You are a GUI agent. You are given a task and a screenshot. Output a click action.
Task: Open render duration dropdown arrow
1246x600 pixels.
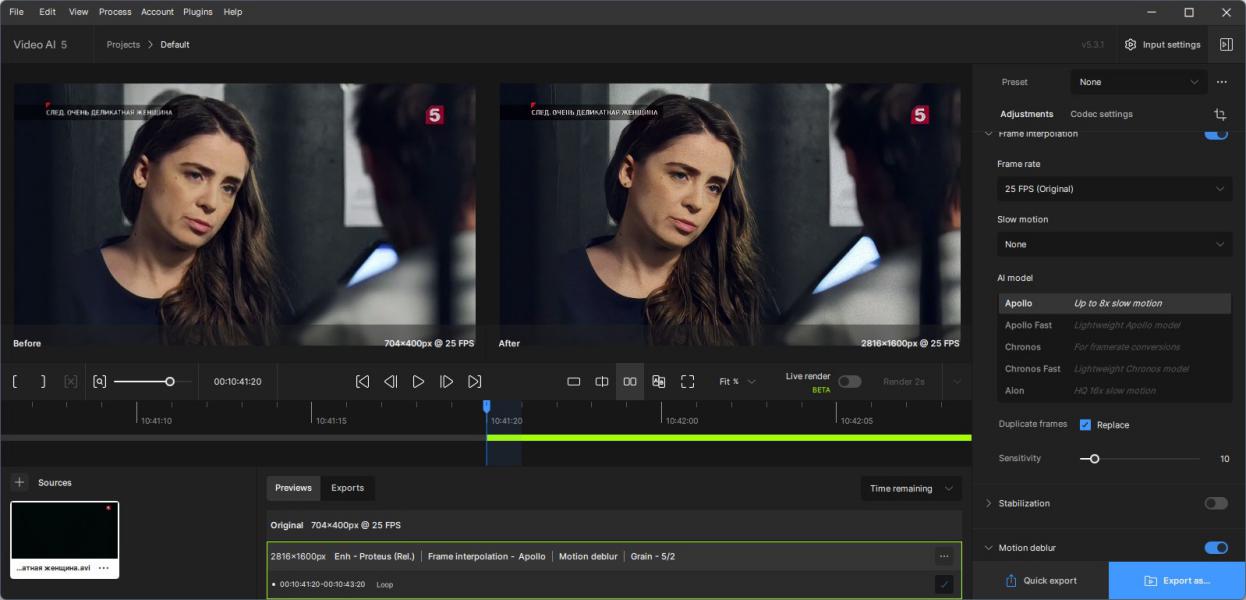pos(956,382)
